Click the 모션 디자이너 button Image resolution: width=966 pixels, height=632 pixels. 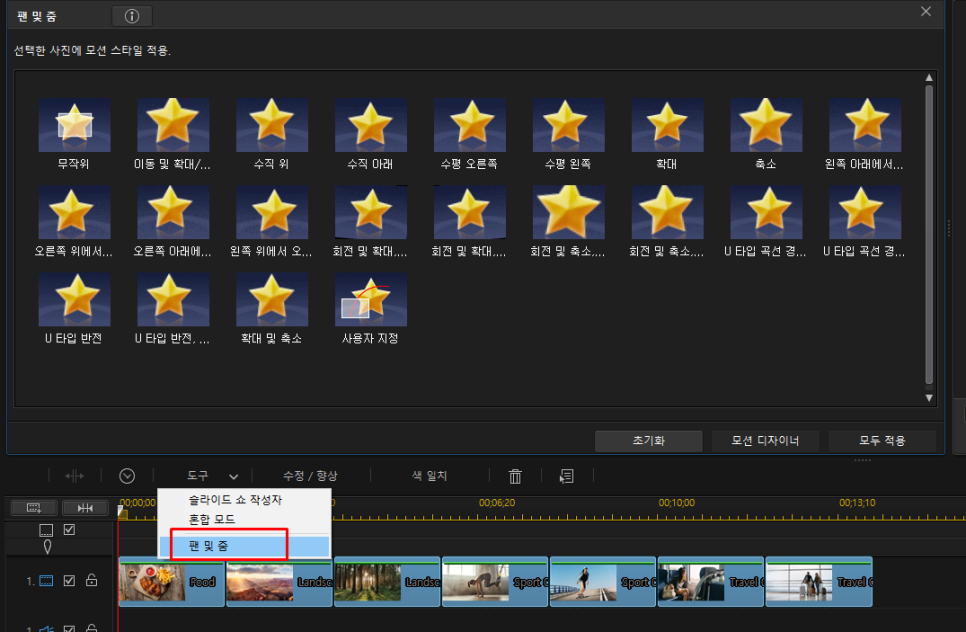coord(765,441)
